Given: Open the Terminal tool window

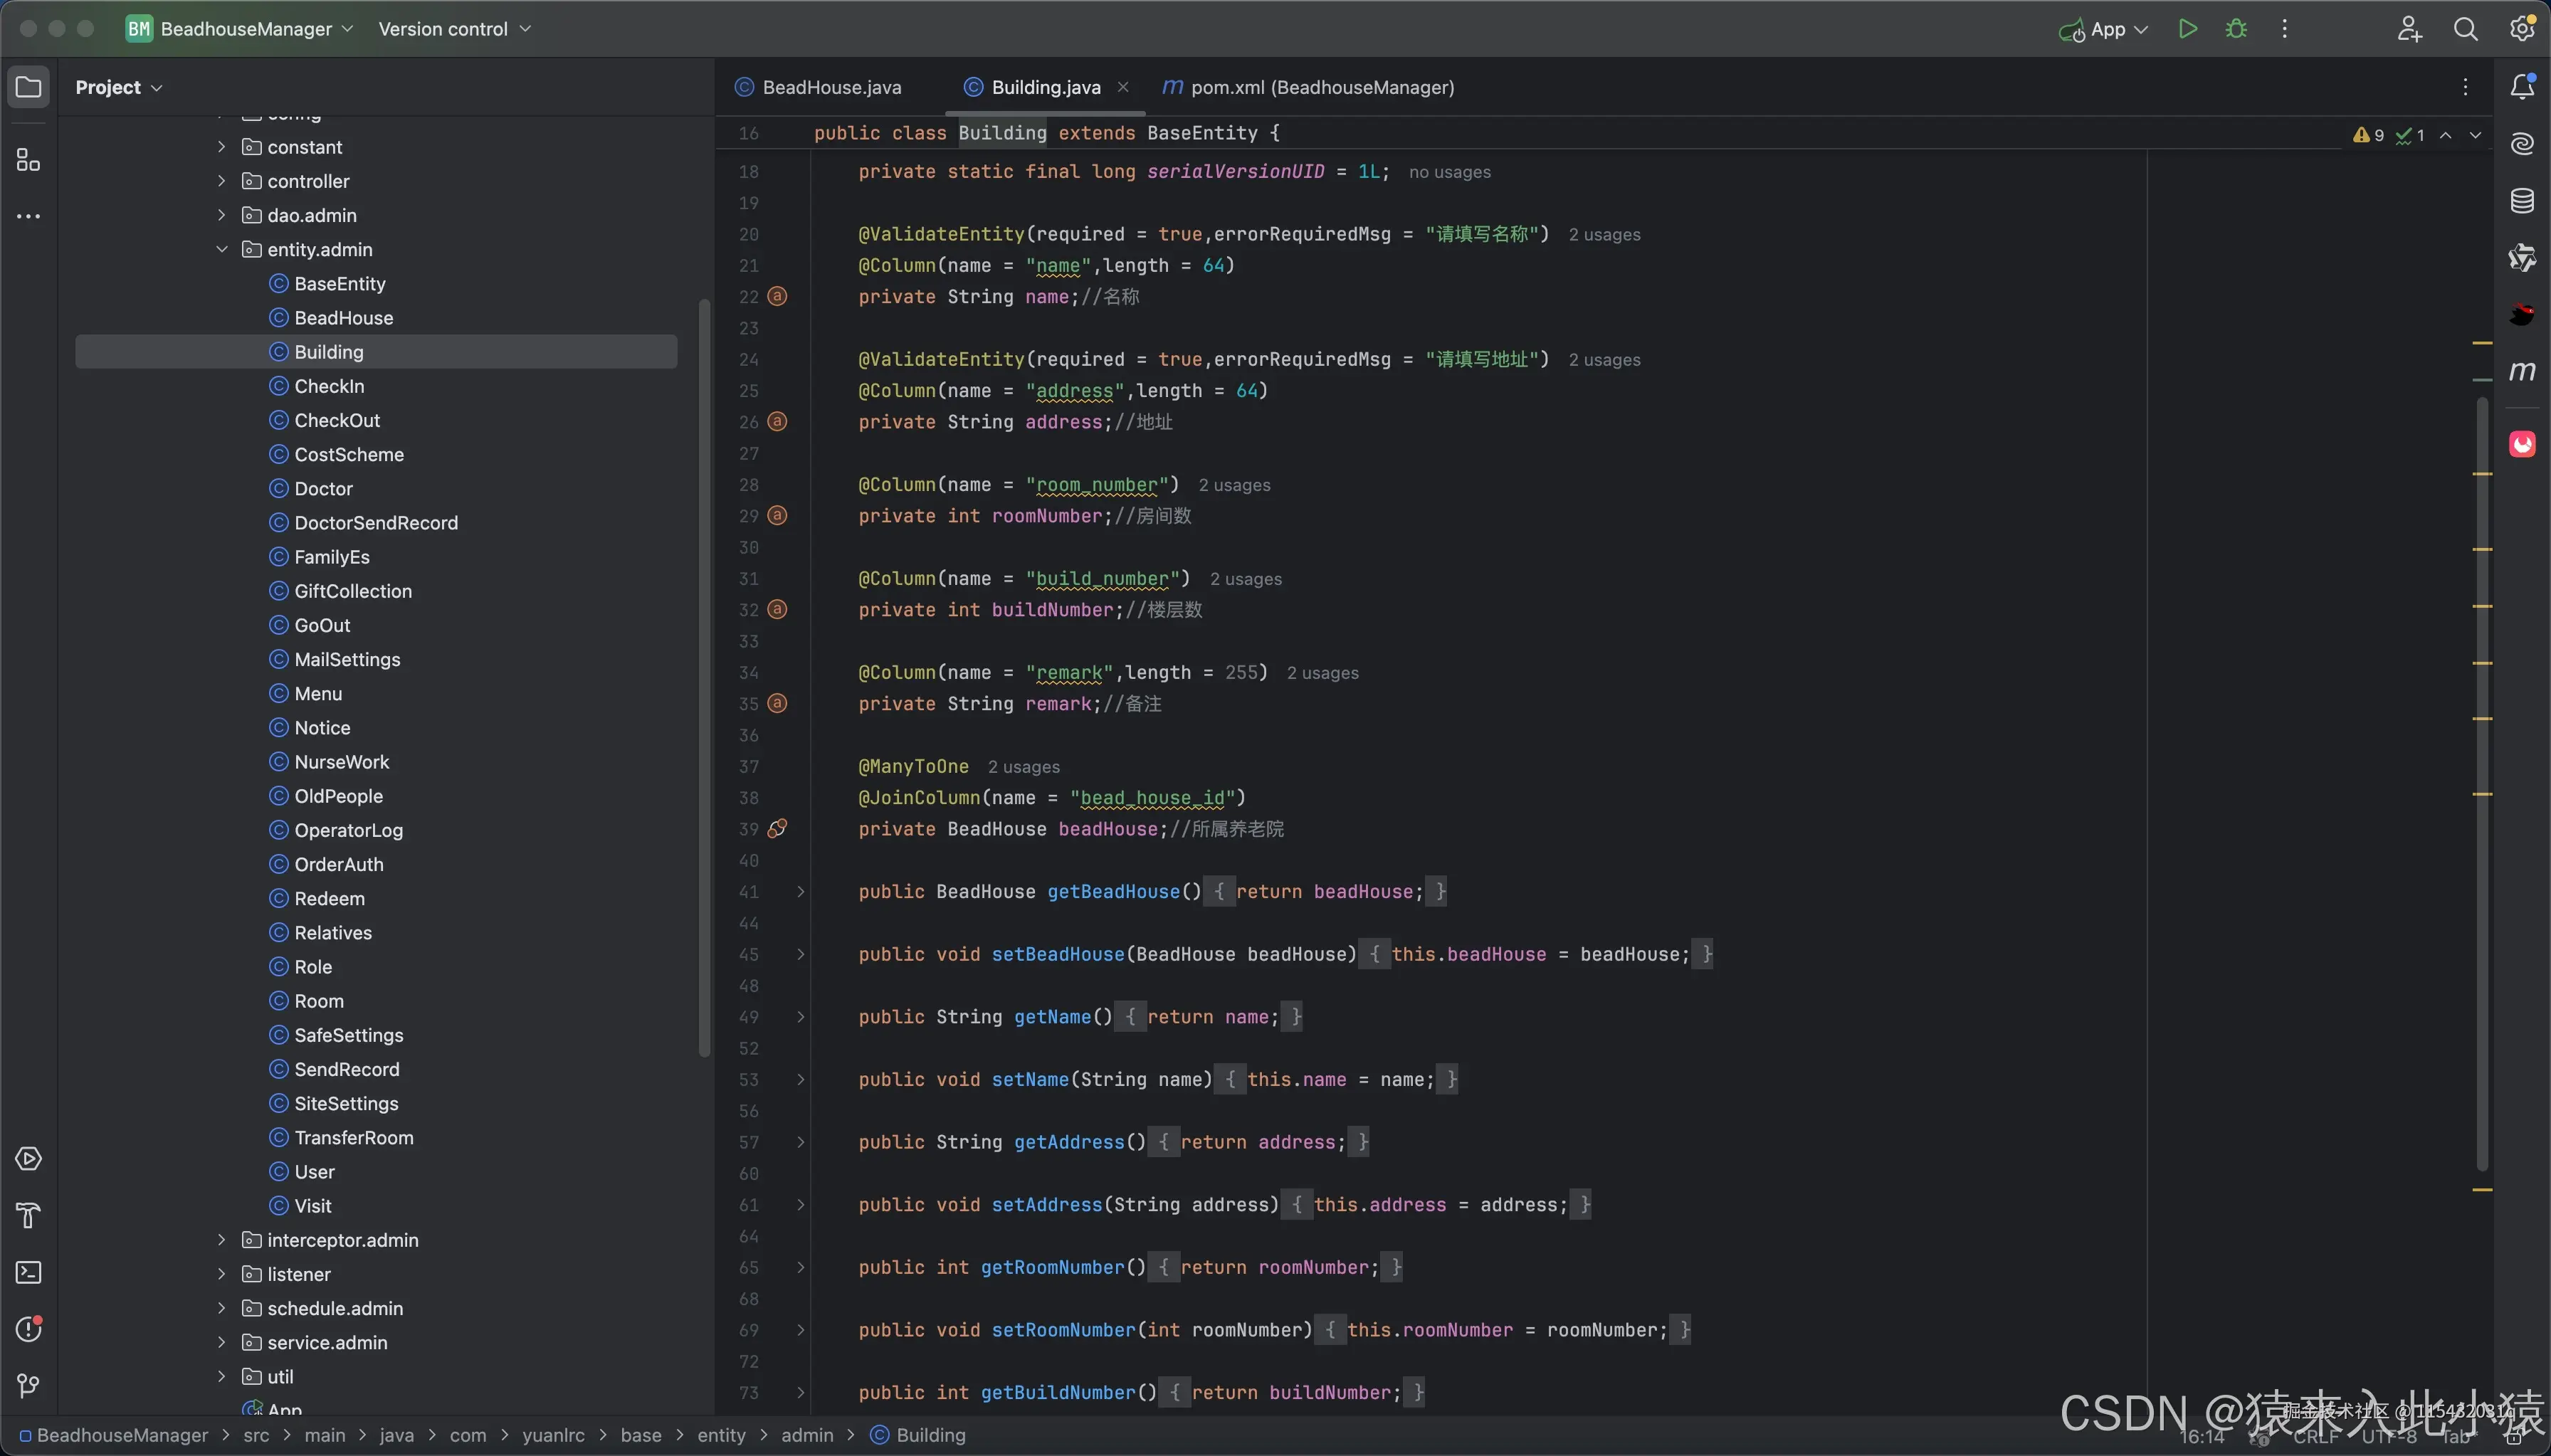Looking at the screenshot, I should (28, 1273).
